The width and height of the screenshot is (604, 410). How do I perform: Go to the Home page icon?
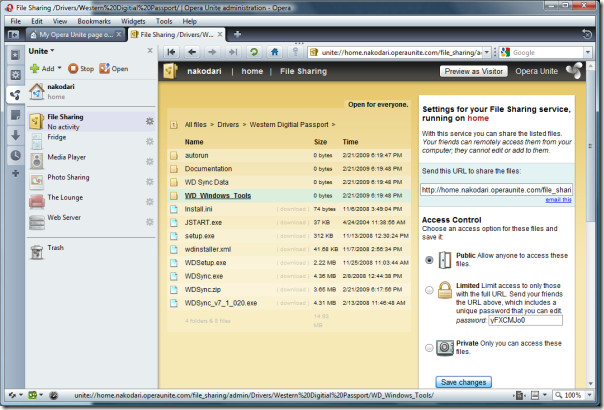click(x=274, y=52)
